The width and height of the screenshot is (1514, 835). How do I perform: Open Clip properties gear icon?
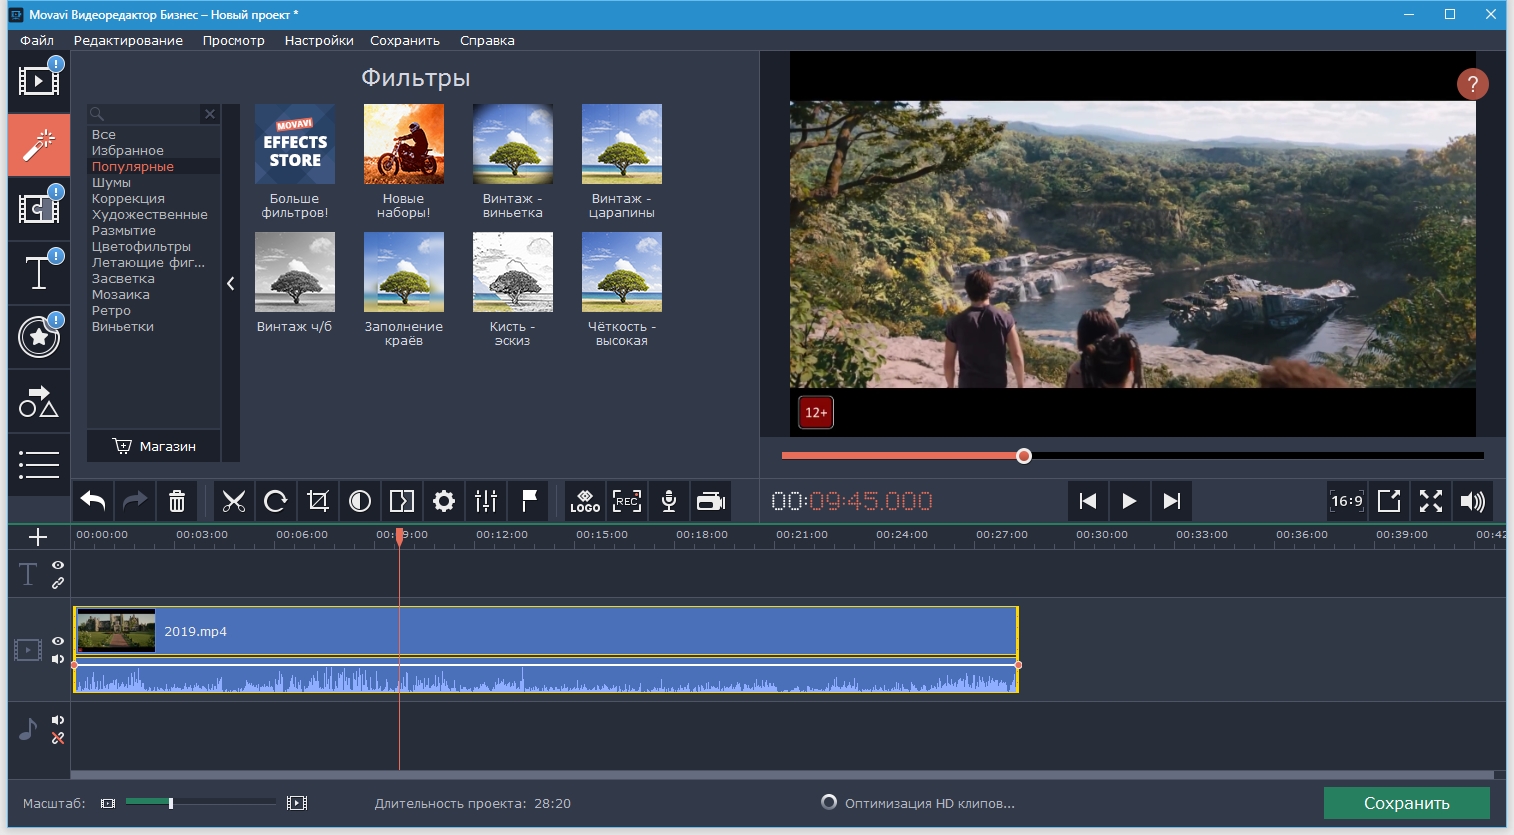(x=444, y=501)
